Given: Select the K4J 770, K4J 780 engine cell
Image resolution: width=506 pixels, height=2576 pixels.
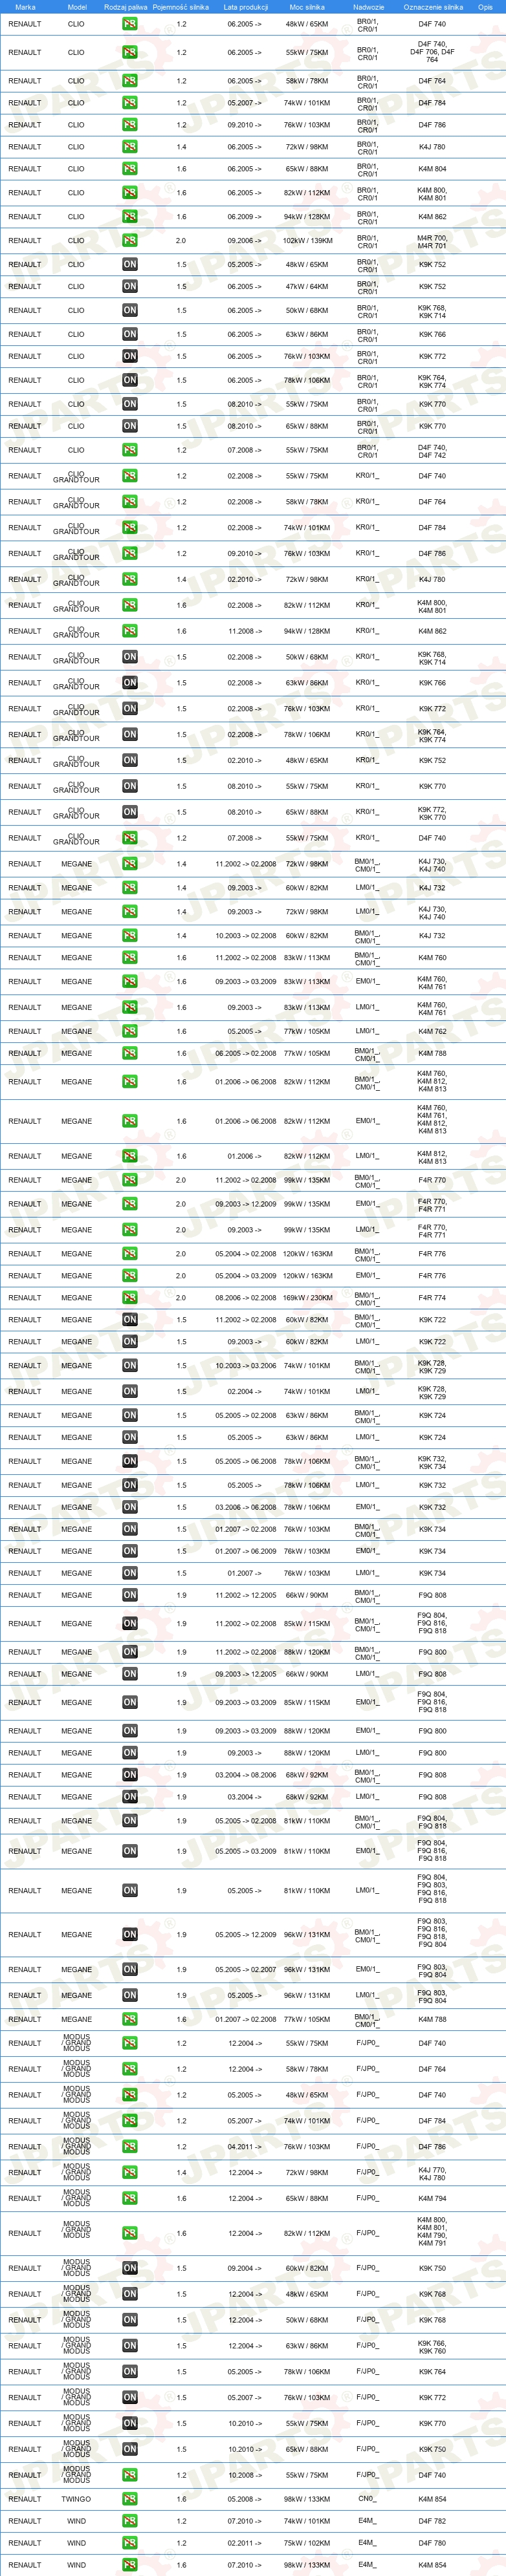Looking at the screenshot, I should 432,2173.
